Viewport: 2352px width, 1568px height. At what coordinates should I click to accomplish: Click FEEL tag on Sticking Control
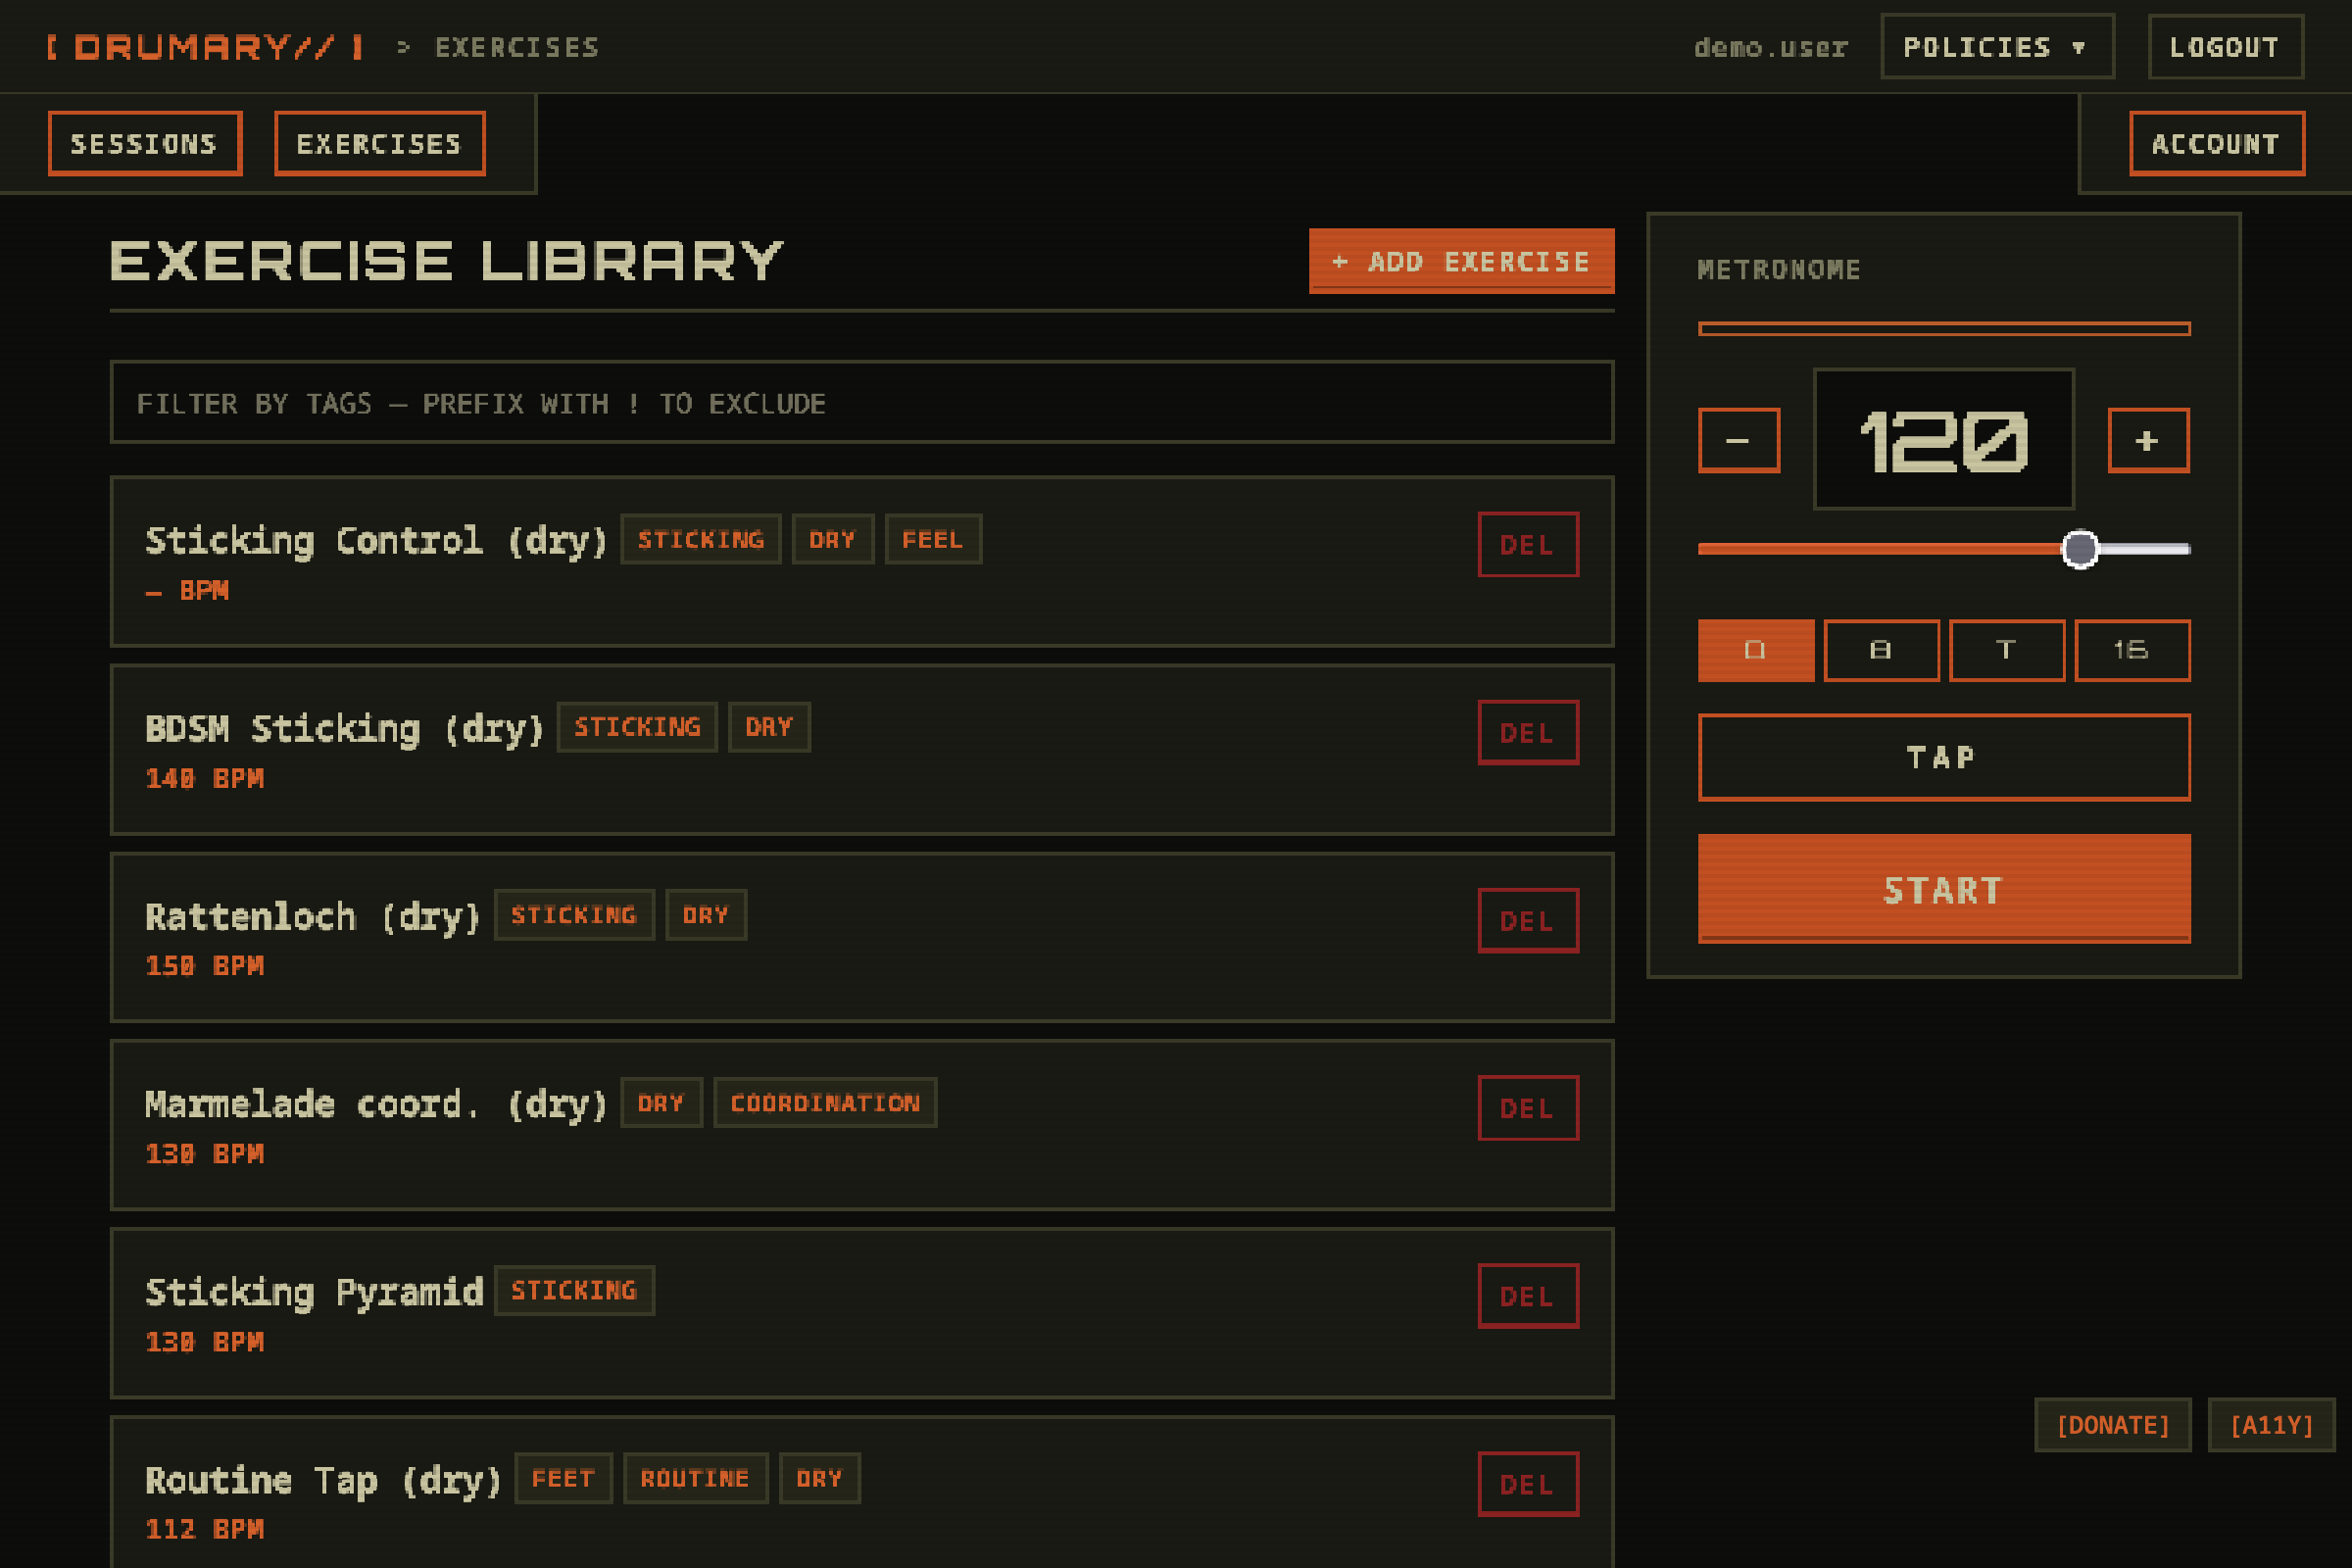click(933, 540)
